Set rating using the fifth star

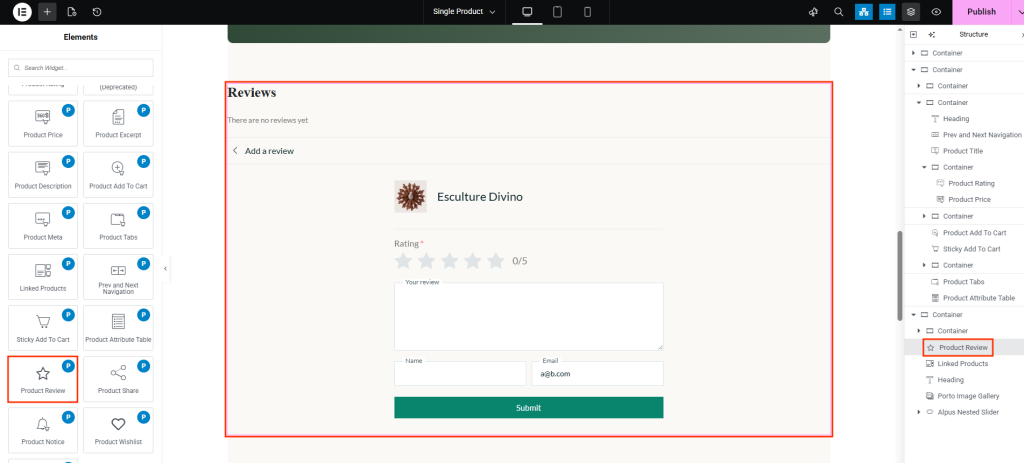pyautogui.click(x=495, y=261)
